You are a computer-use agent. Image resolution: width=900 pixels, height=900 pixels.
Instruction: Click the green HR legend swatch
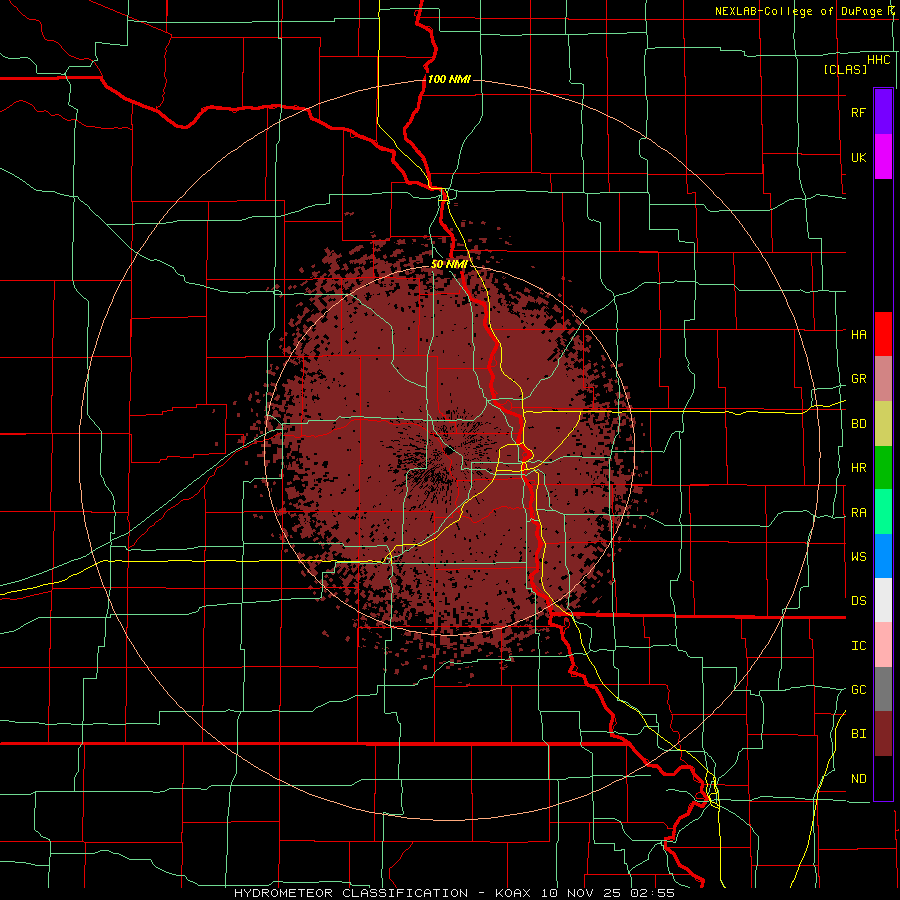883,468
